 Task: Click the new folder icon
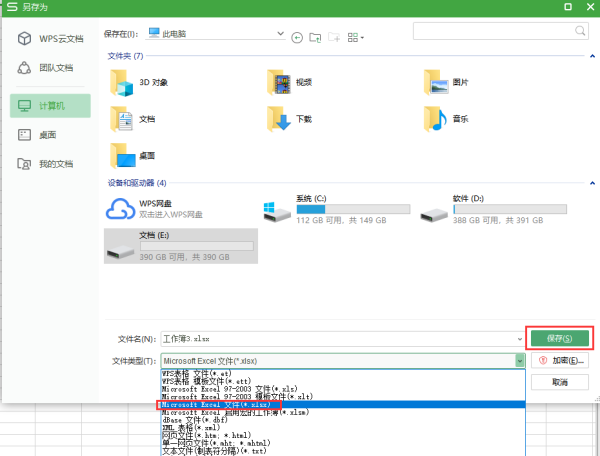click(334, 37)
